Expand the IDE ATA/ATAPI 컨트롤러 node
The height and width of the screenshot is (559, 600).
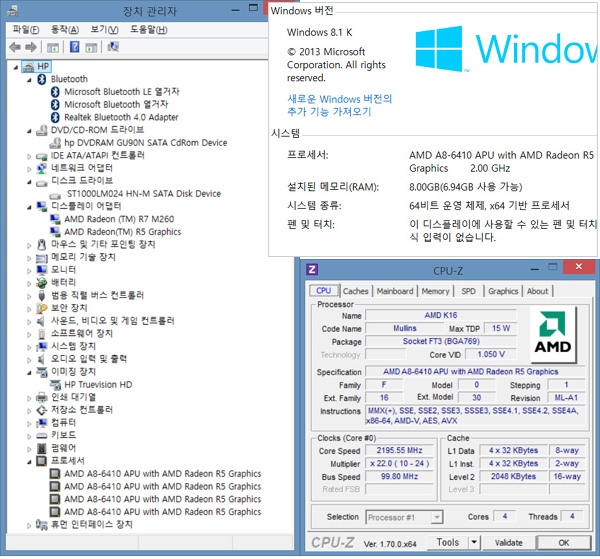coord(29,156)
